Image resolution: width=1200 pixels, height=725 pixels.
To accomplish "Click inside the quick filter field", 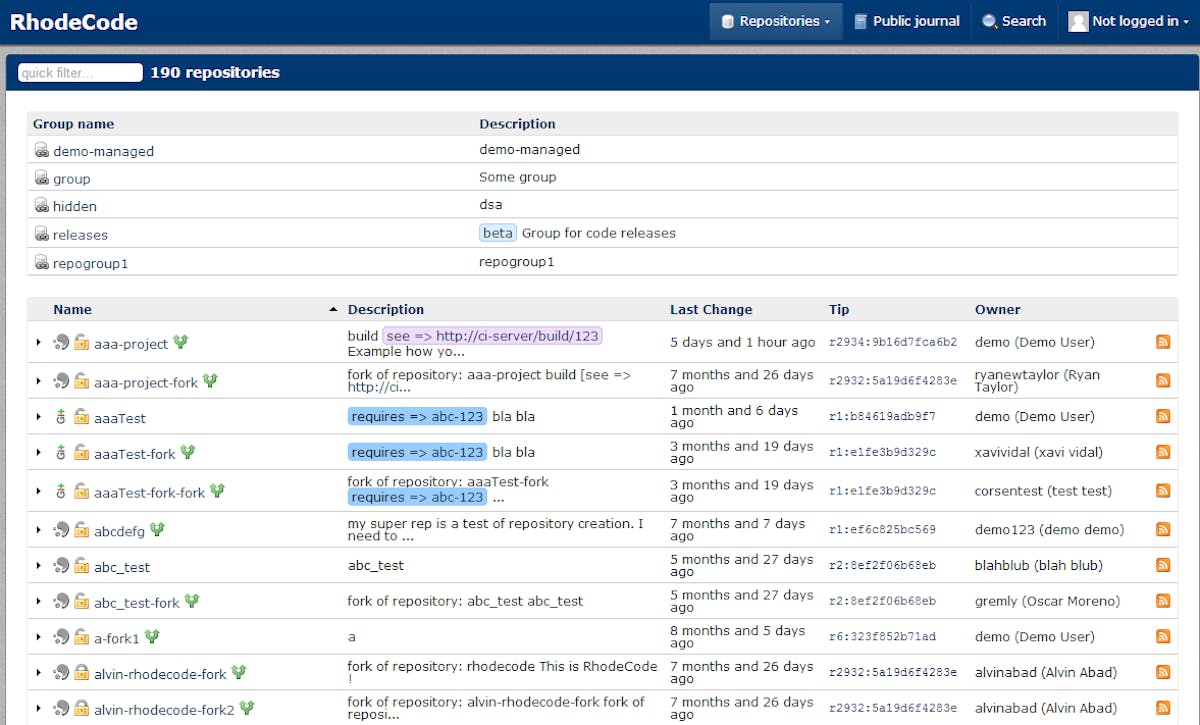I will [78, 71].
